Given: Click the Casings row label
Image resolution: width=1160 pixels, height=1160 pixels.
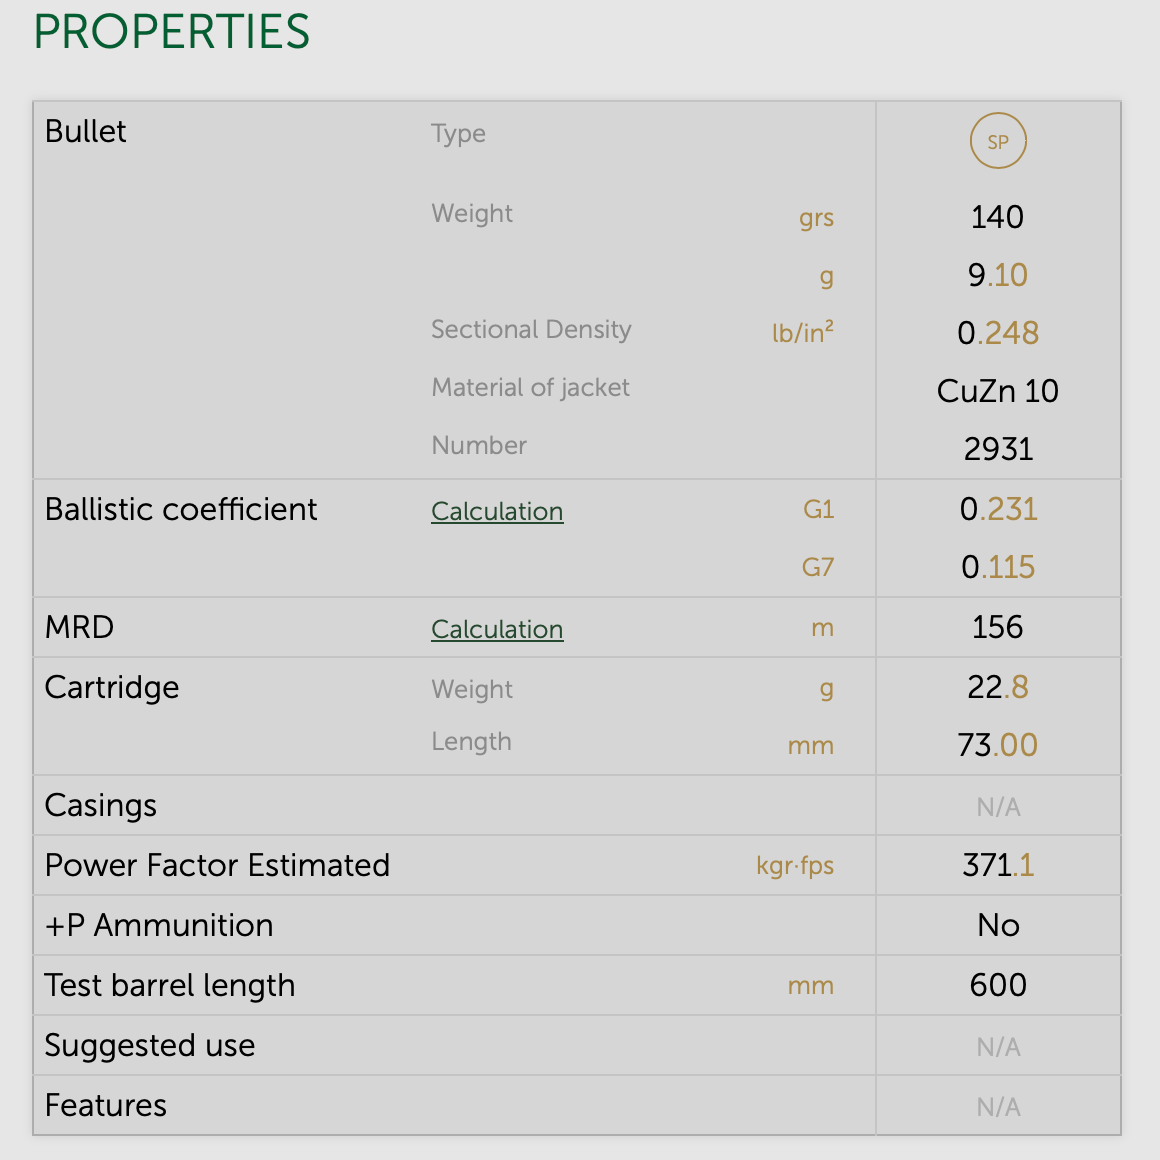Looking at the screenshot, I should click(101, 806).
